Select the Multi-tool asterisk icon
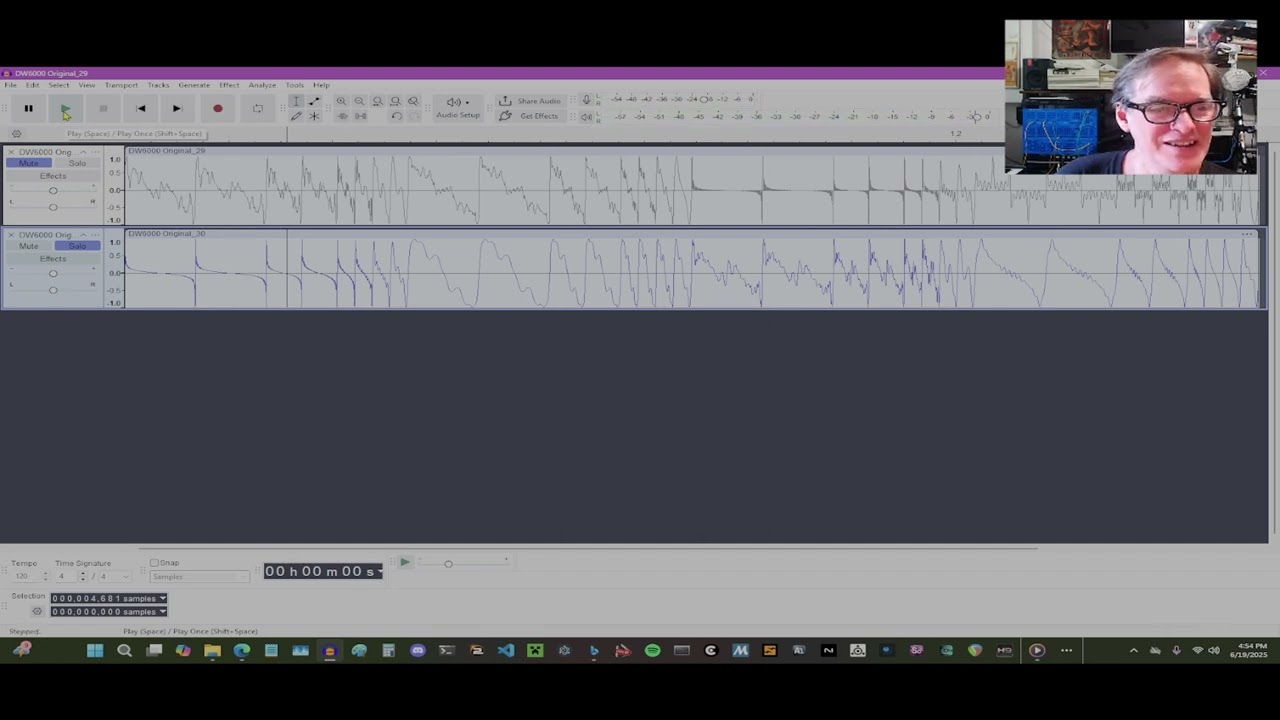This screenshot has height=720, width=1280. (314, 116)
